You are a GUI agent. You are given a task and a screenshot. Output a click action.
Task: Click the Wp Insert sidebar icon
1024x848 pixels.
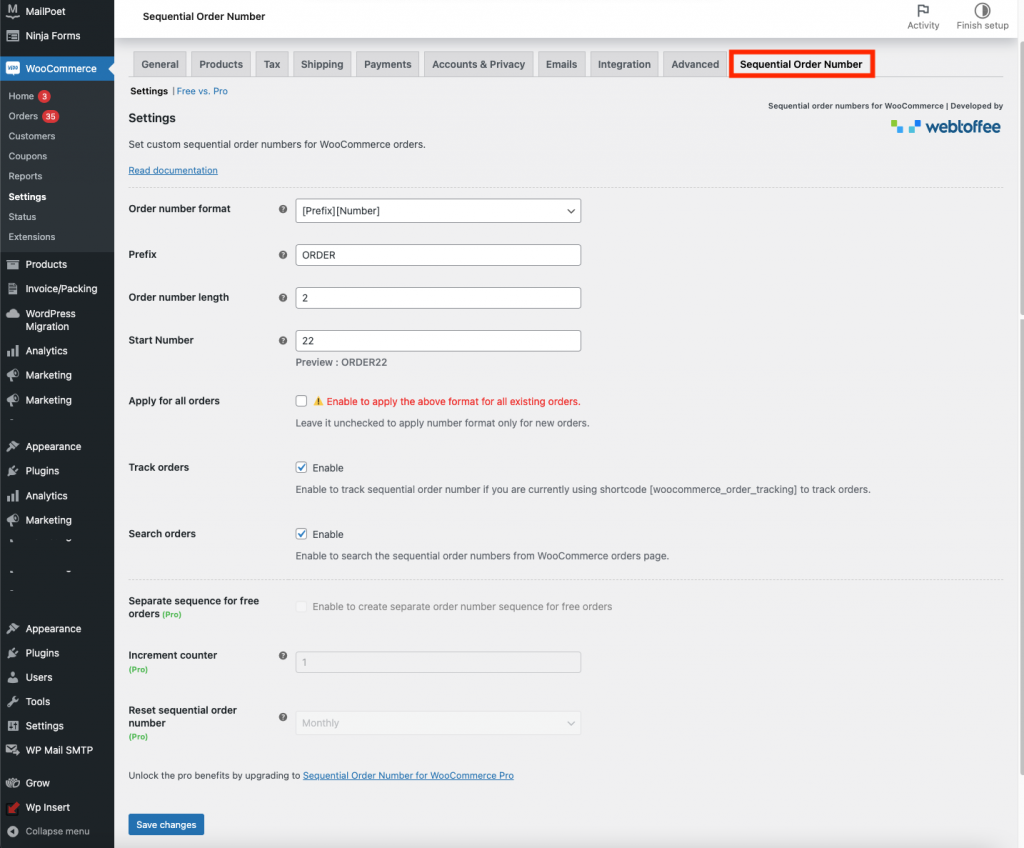pos(12,807)
